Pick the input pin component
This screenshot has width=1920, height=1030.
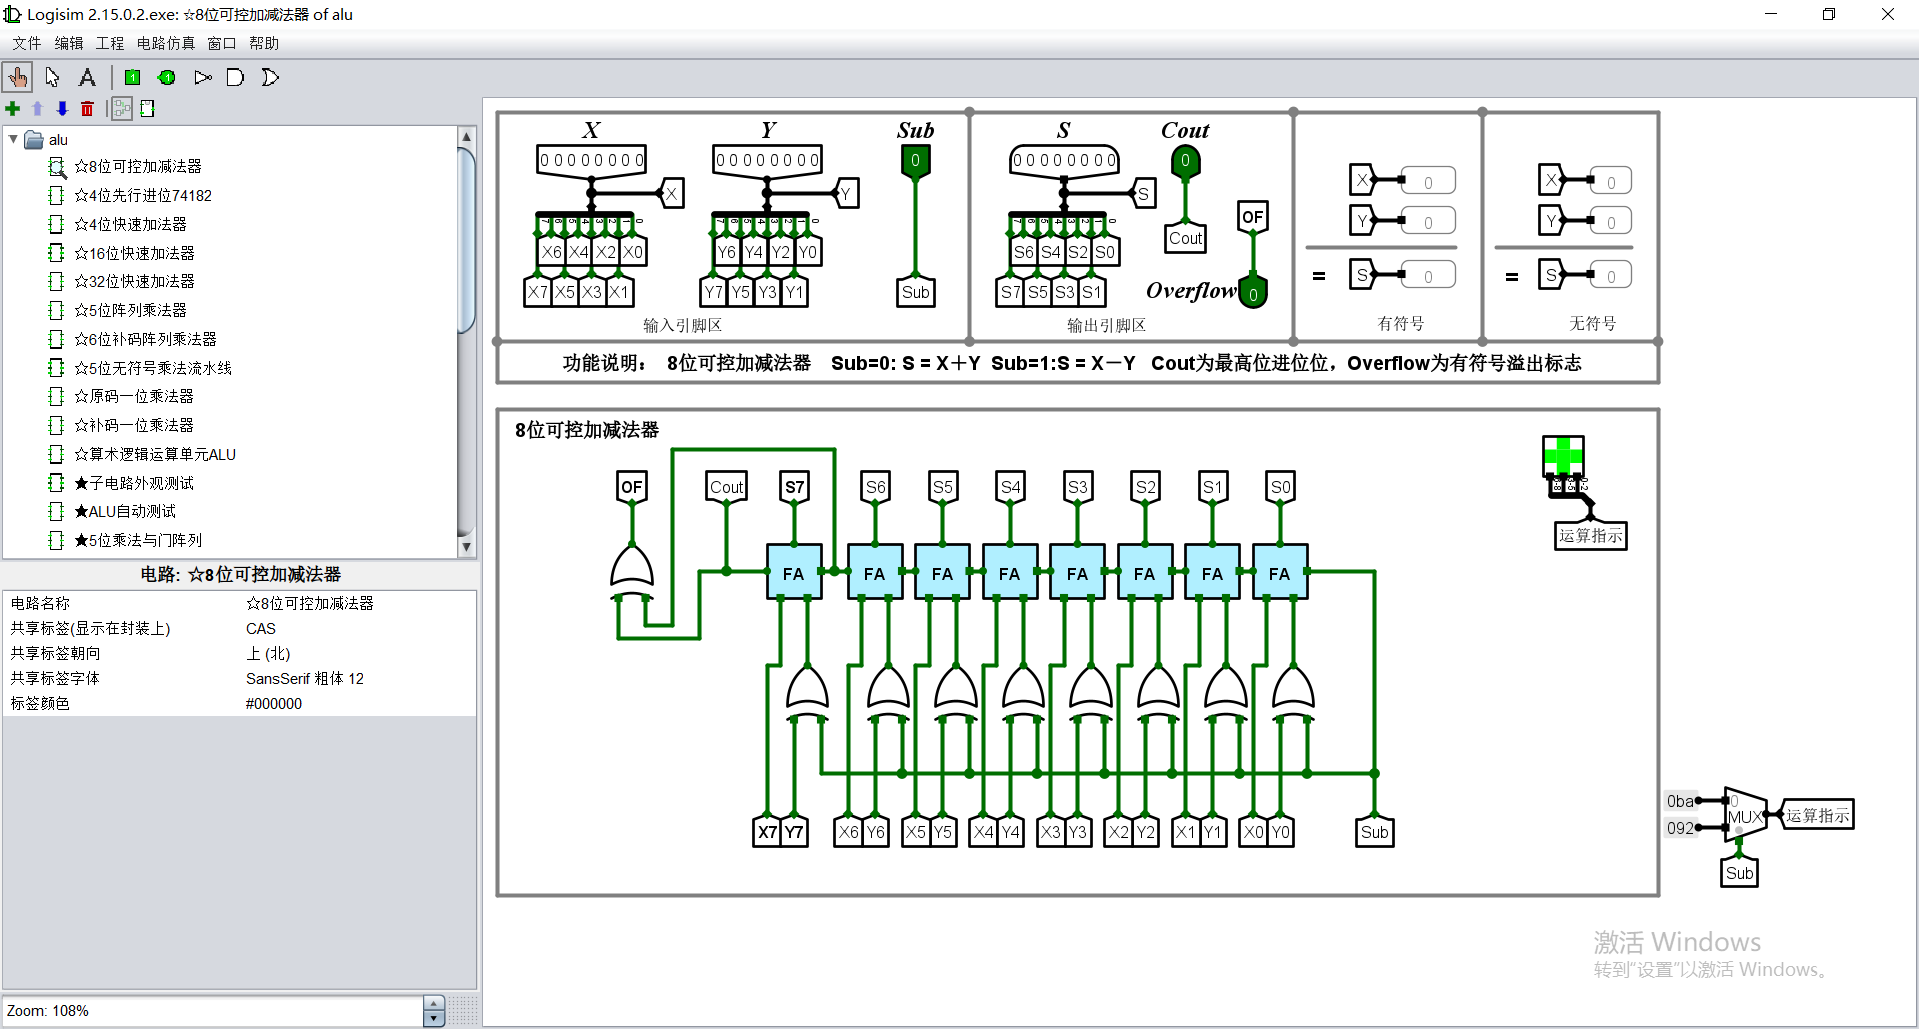pyautogui.click(x=131, y=77)
